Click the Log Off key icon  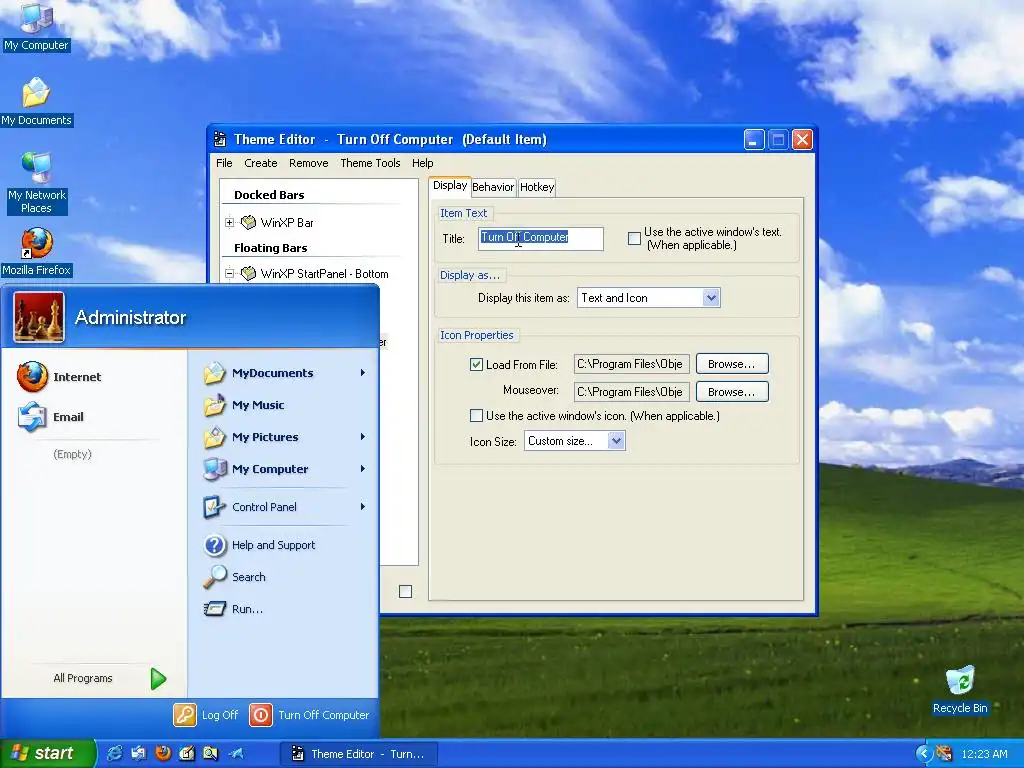185,715
